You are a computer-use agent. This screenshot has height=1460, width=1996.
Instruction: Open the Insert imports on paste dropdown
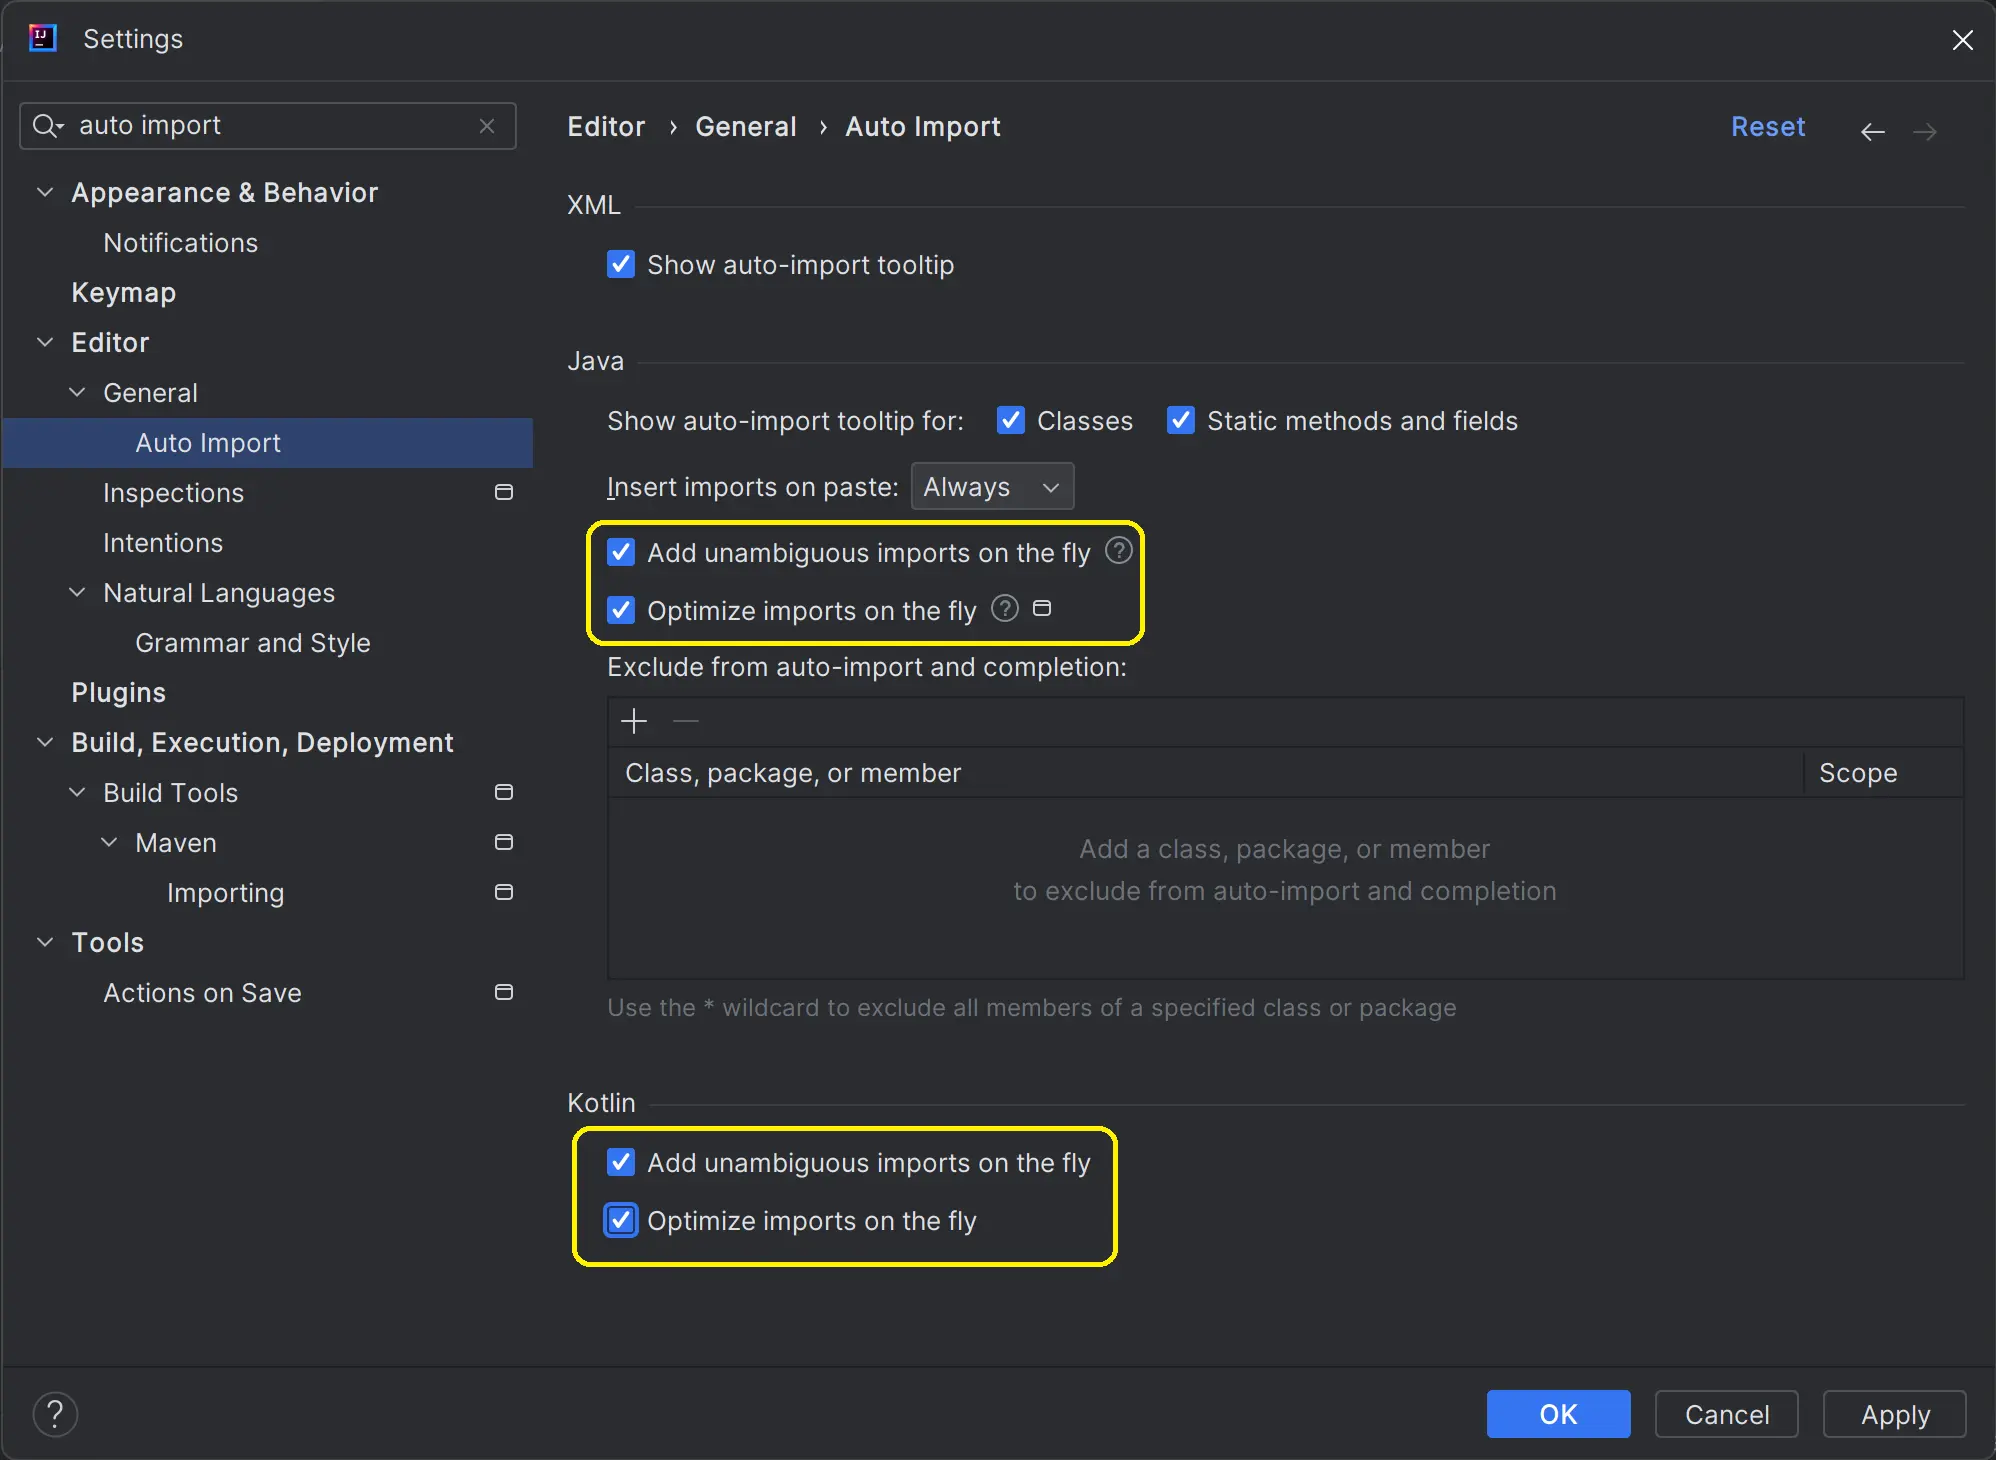pos(992,487)
